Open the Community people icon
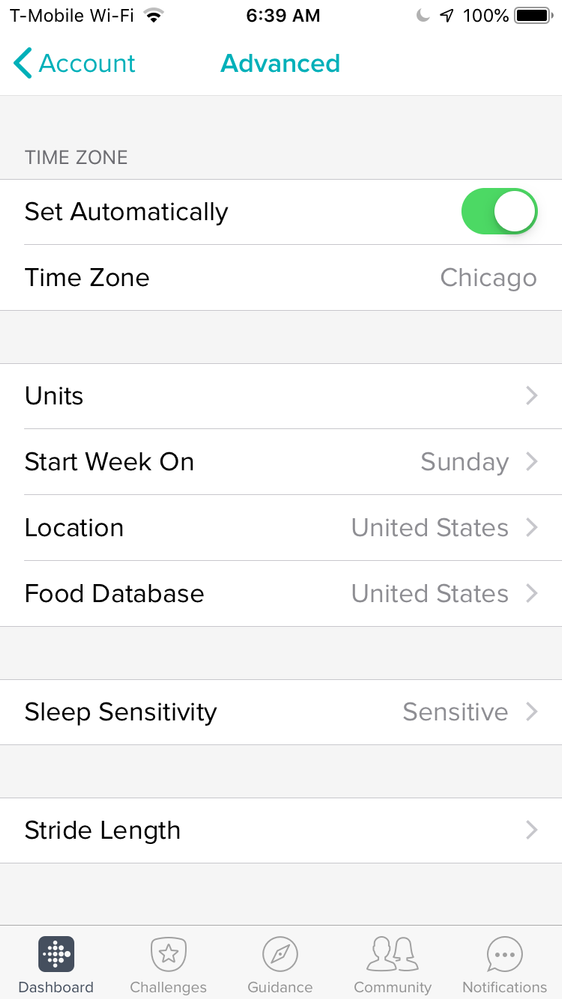The height and width of the screenshot is (999, 562). 393,954
